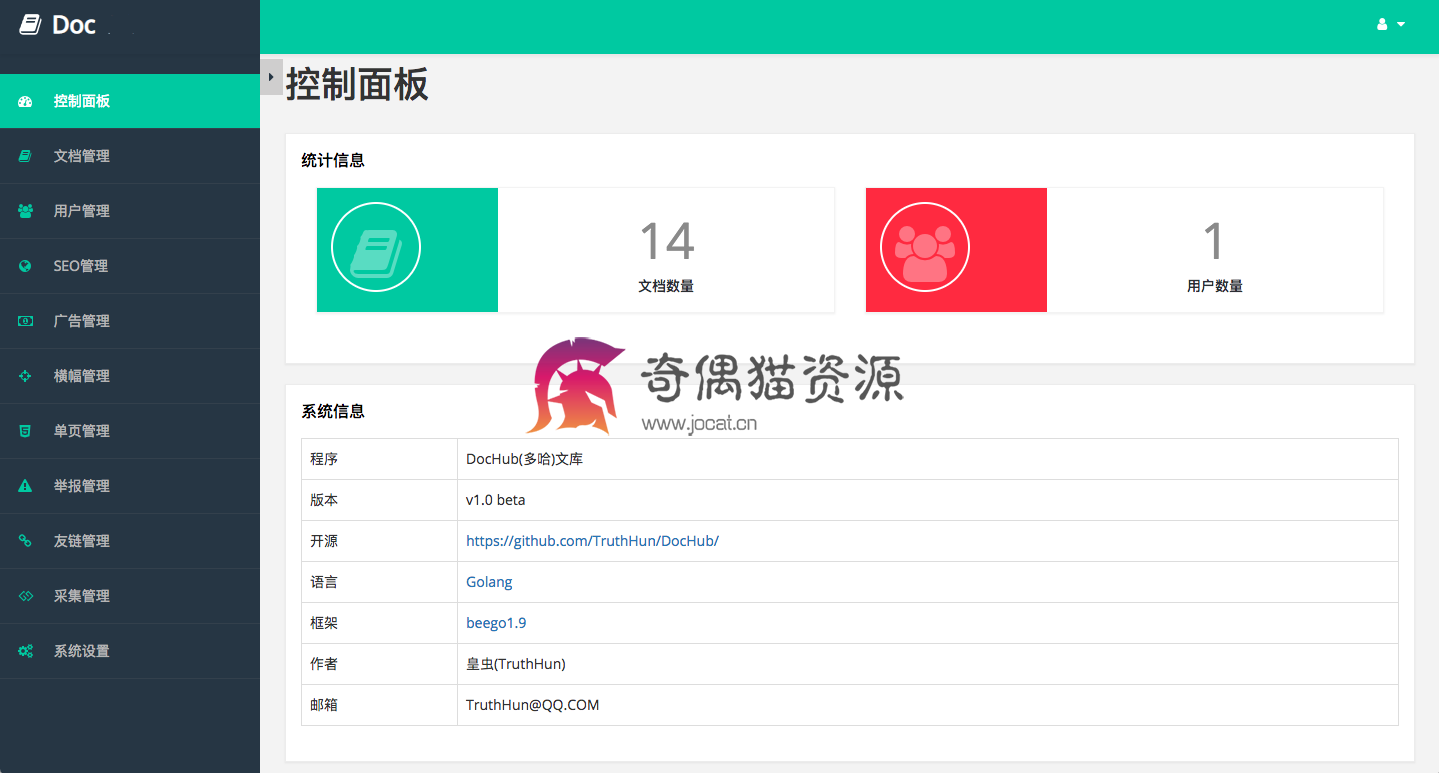Click the code icon beside 采集管理
This screenshot has width=1439, height=773.
click(26, 596)
